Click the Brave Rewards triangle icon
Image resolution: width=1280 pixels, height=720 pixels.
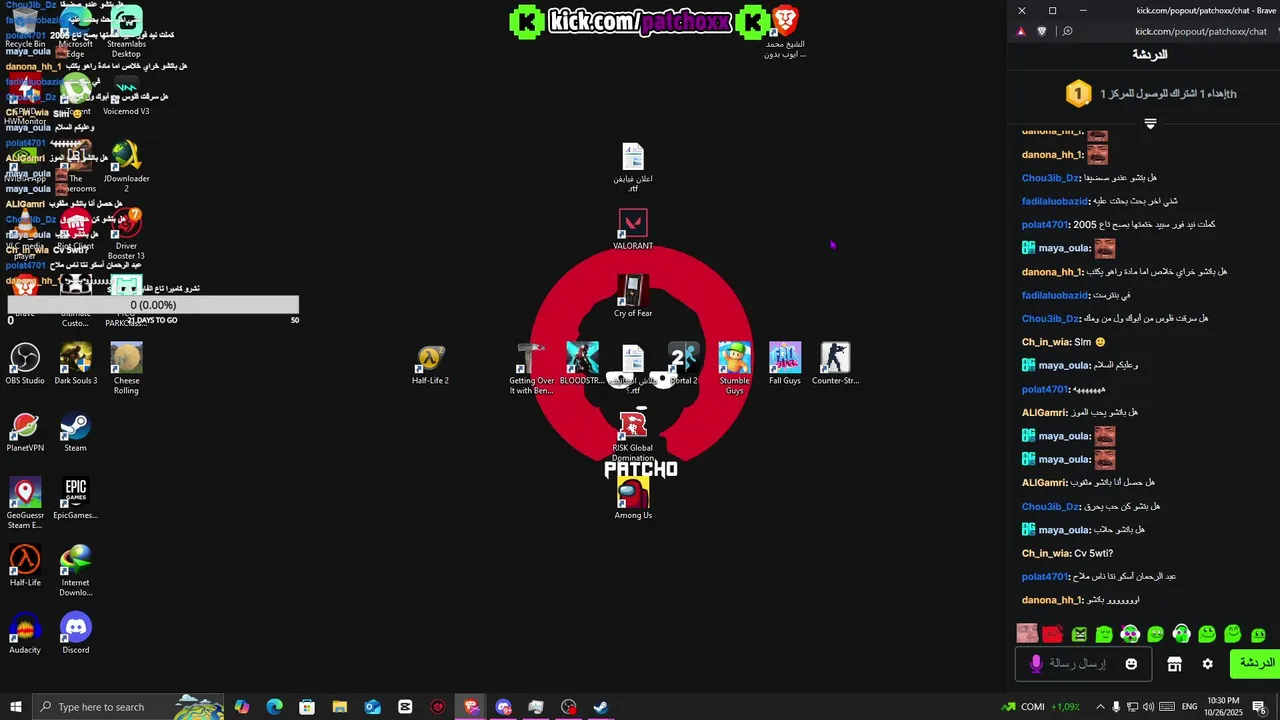tap(1021, 31)
